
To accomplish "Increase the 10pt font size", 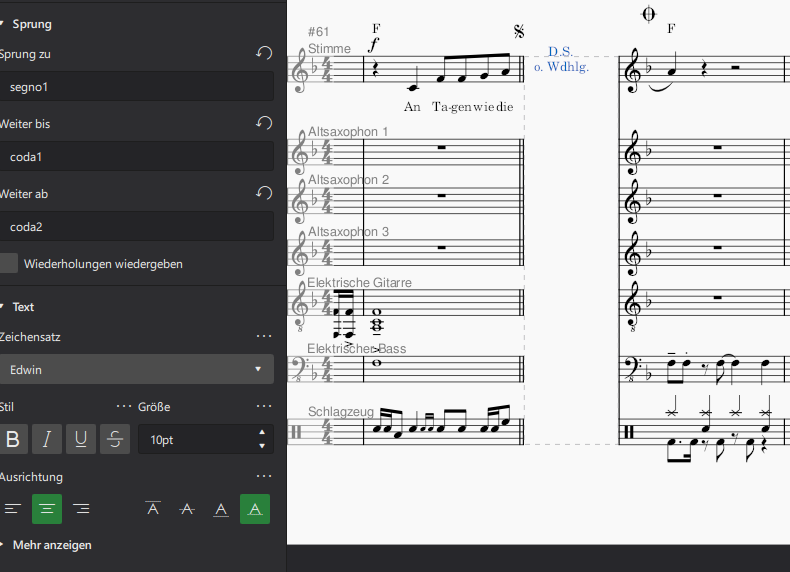I will pos(262,433).
